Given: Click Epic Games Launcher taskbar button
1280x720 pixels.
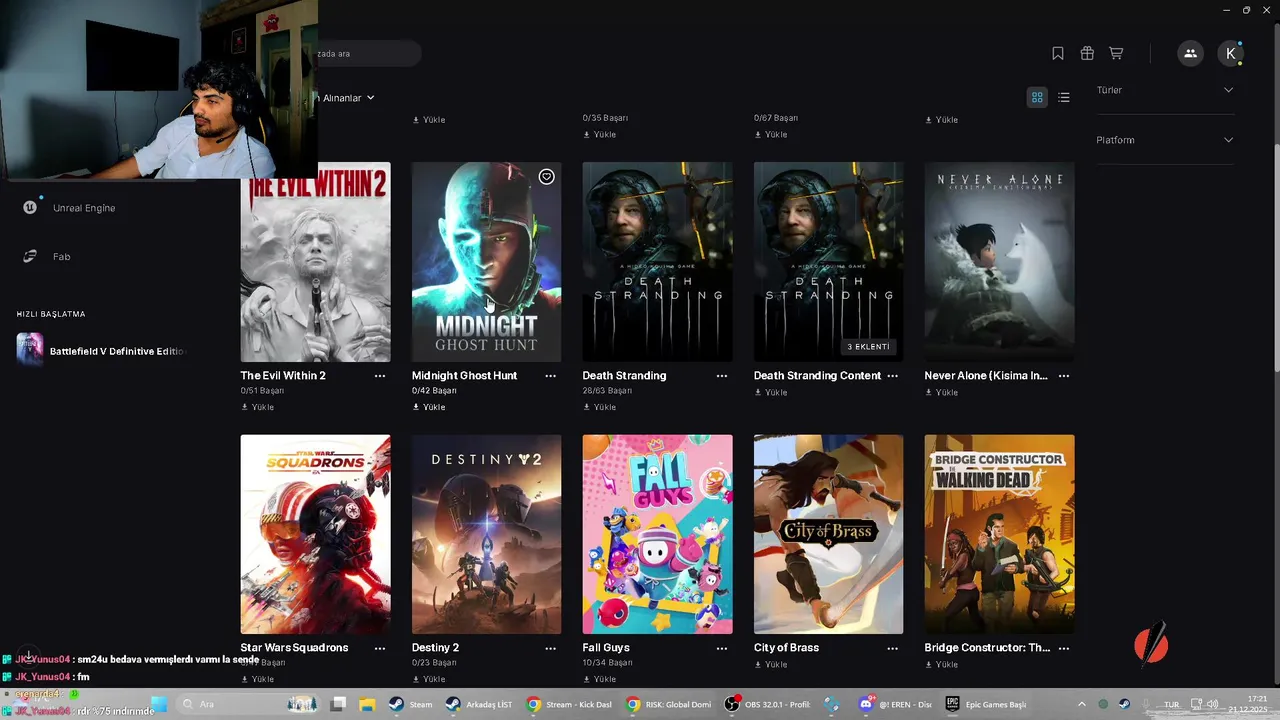Looking at the screenshot, I should [988, 704].
